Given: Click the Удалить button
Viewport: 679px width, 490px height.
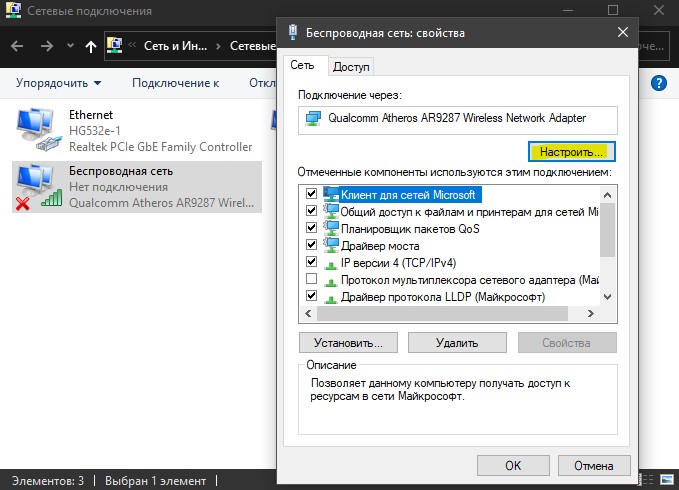Looking at the screenshot, I should [x=457, y=343].
